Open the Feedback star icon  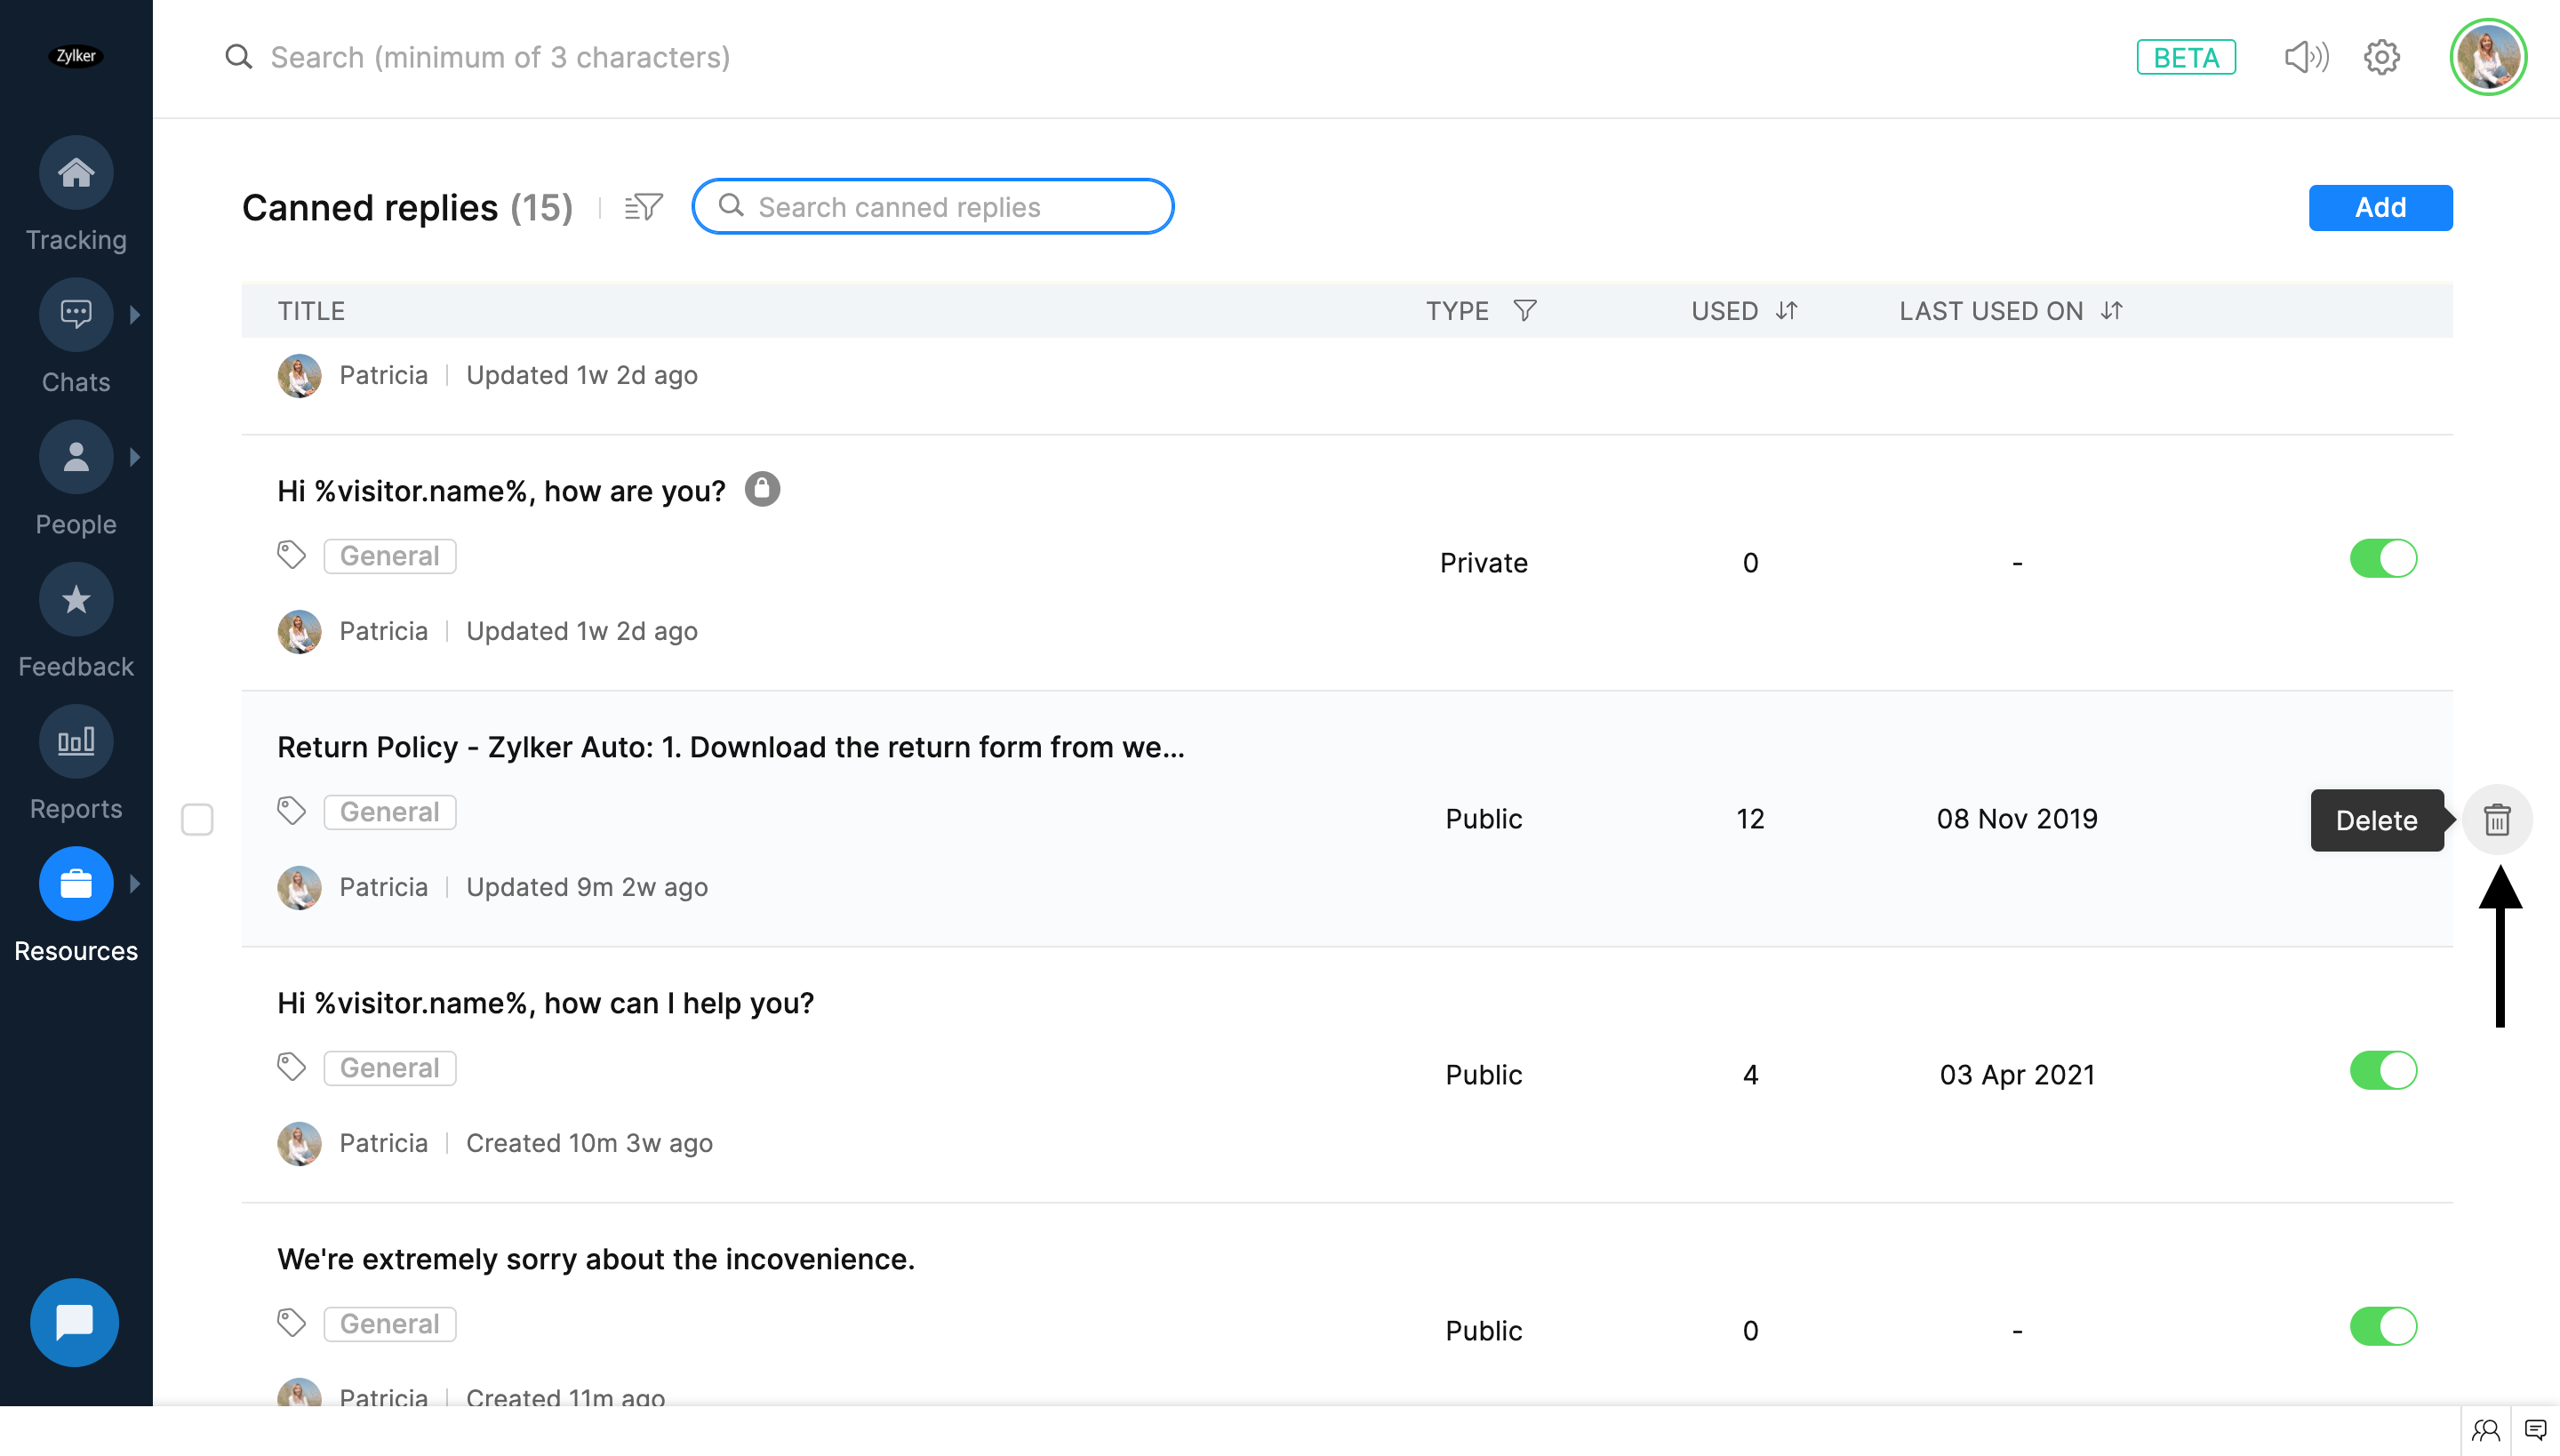[75, 600]
